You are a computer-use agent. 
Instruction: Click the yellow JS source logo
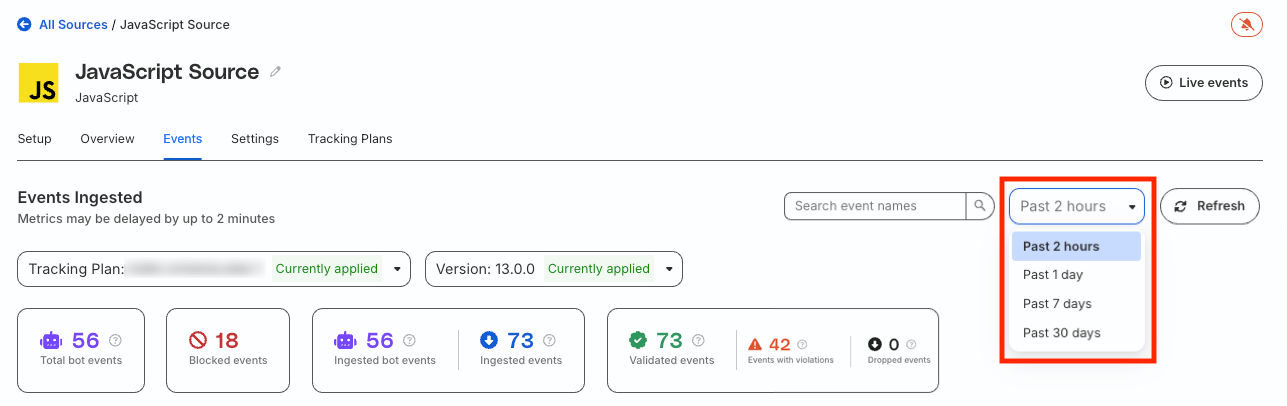38,83
